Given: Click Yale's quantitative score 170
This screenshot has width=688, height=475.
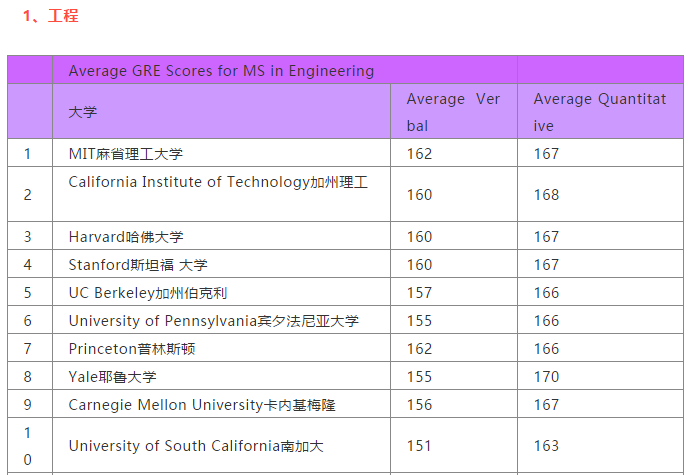Looking at the screenshot, I should click(546, 377).
